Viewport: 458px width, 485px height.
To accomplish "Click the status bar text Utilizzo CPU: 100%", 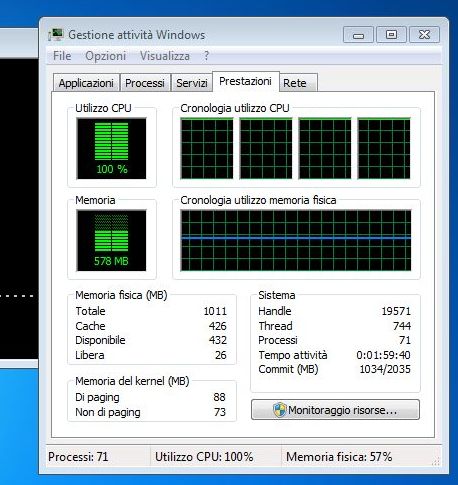I will pyautogui.click(x=204, y=457).
